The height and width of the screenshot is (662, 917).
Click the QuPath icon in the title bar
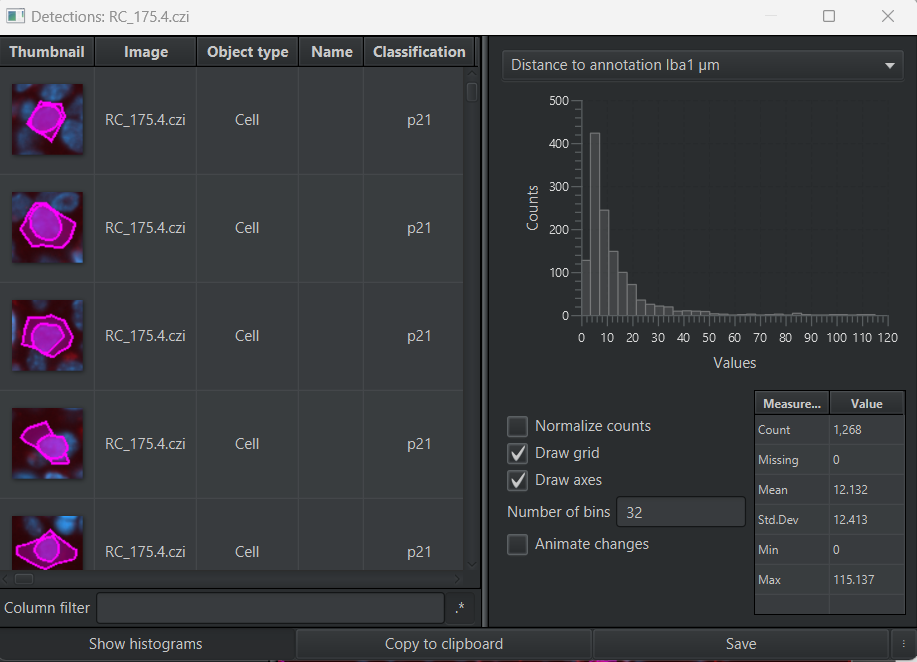pyautogui.click(x=15, y=16)
